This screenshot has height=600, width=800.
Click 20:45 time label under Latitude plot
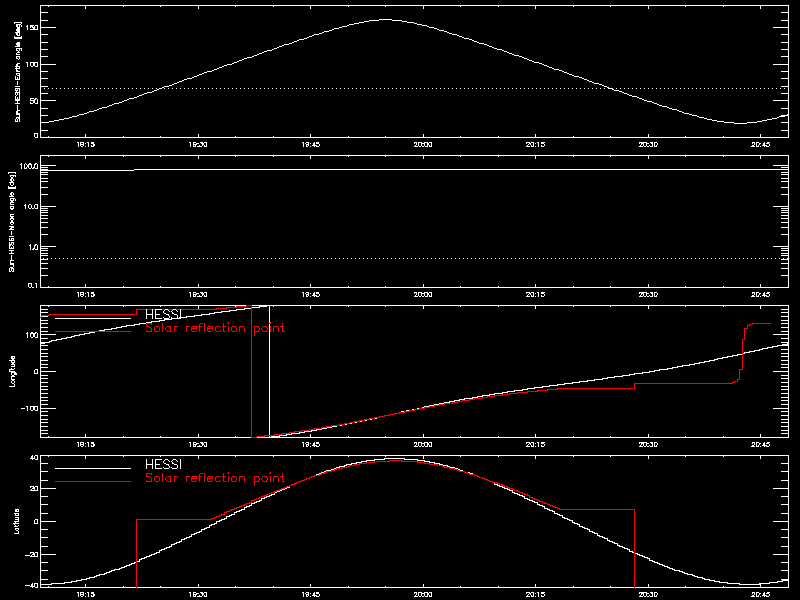[761, 594]
